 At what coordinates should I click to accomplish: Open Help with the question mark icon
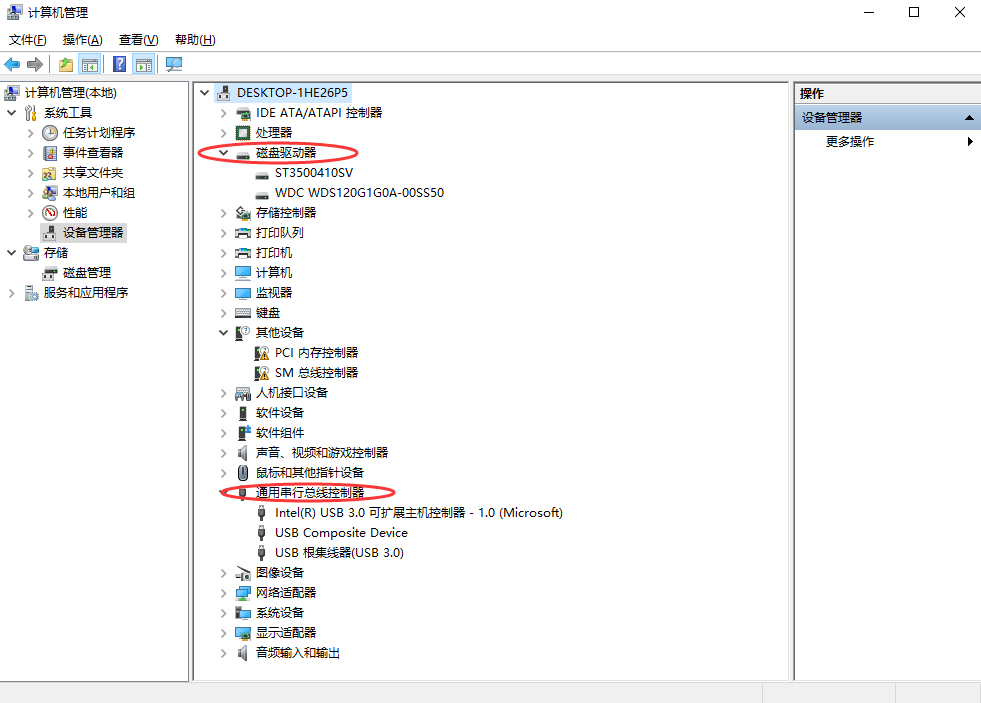(x=119, y=65)
